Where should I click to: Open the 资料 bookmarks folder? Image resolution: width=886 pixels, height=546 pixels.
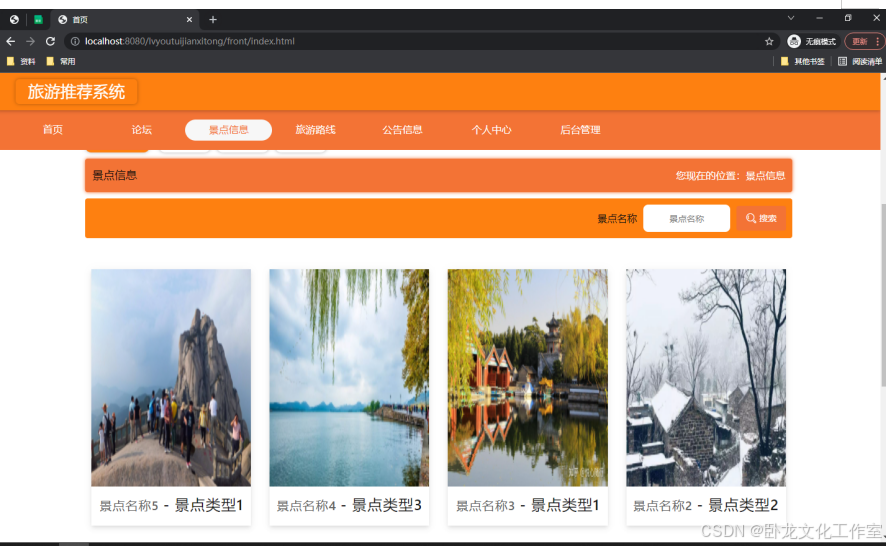(21, 61)
